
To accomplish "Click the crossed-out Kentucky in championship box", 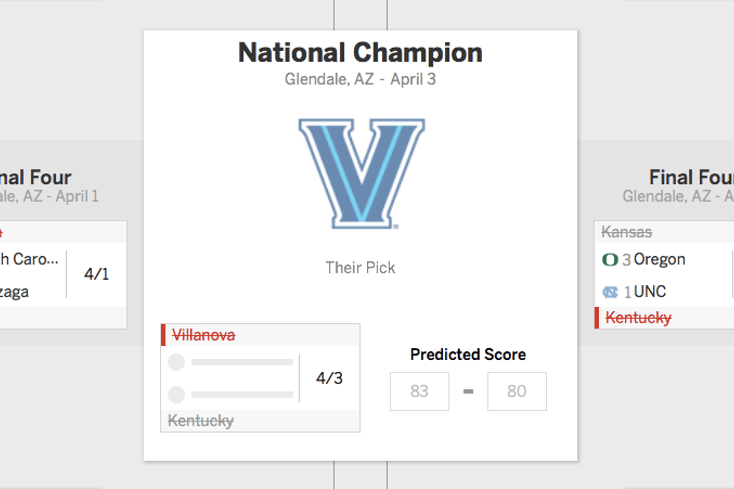I will 201,421.
